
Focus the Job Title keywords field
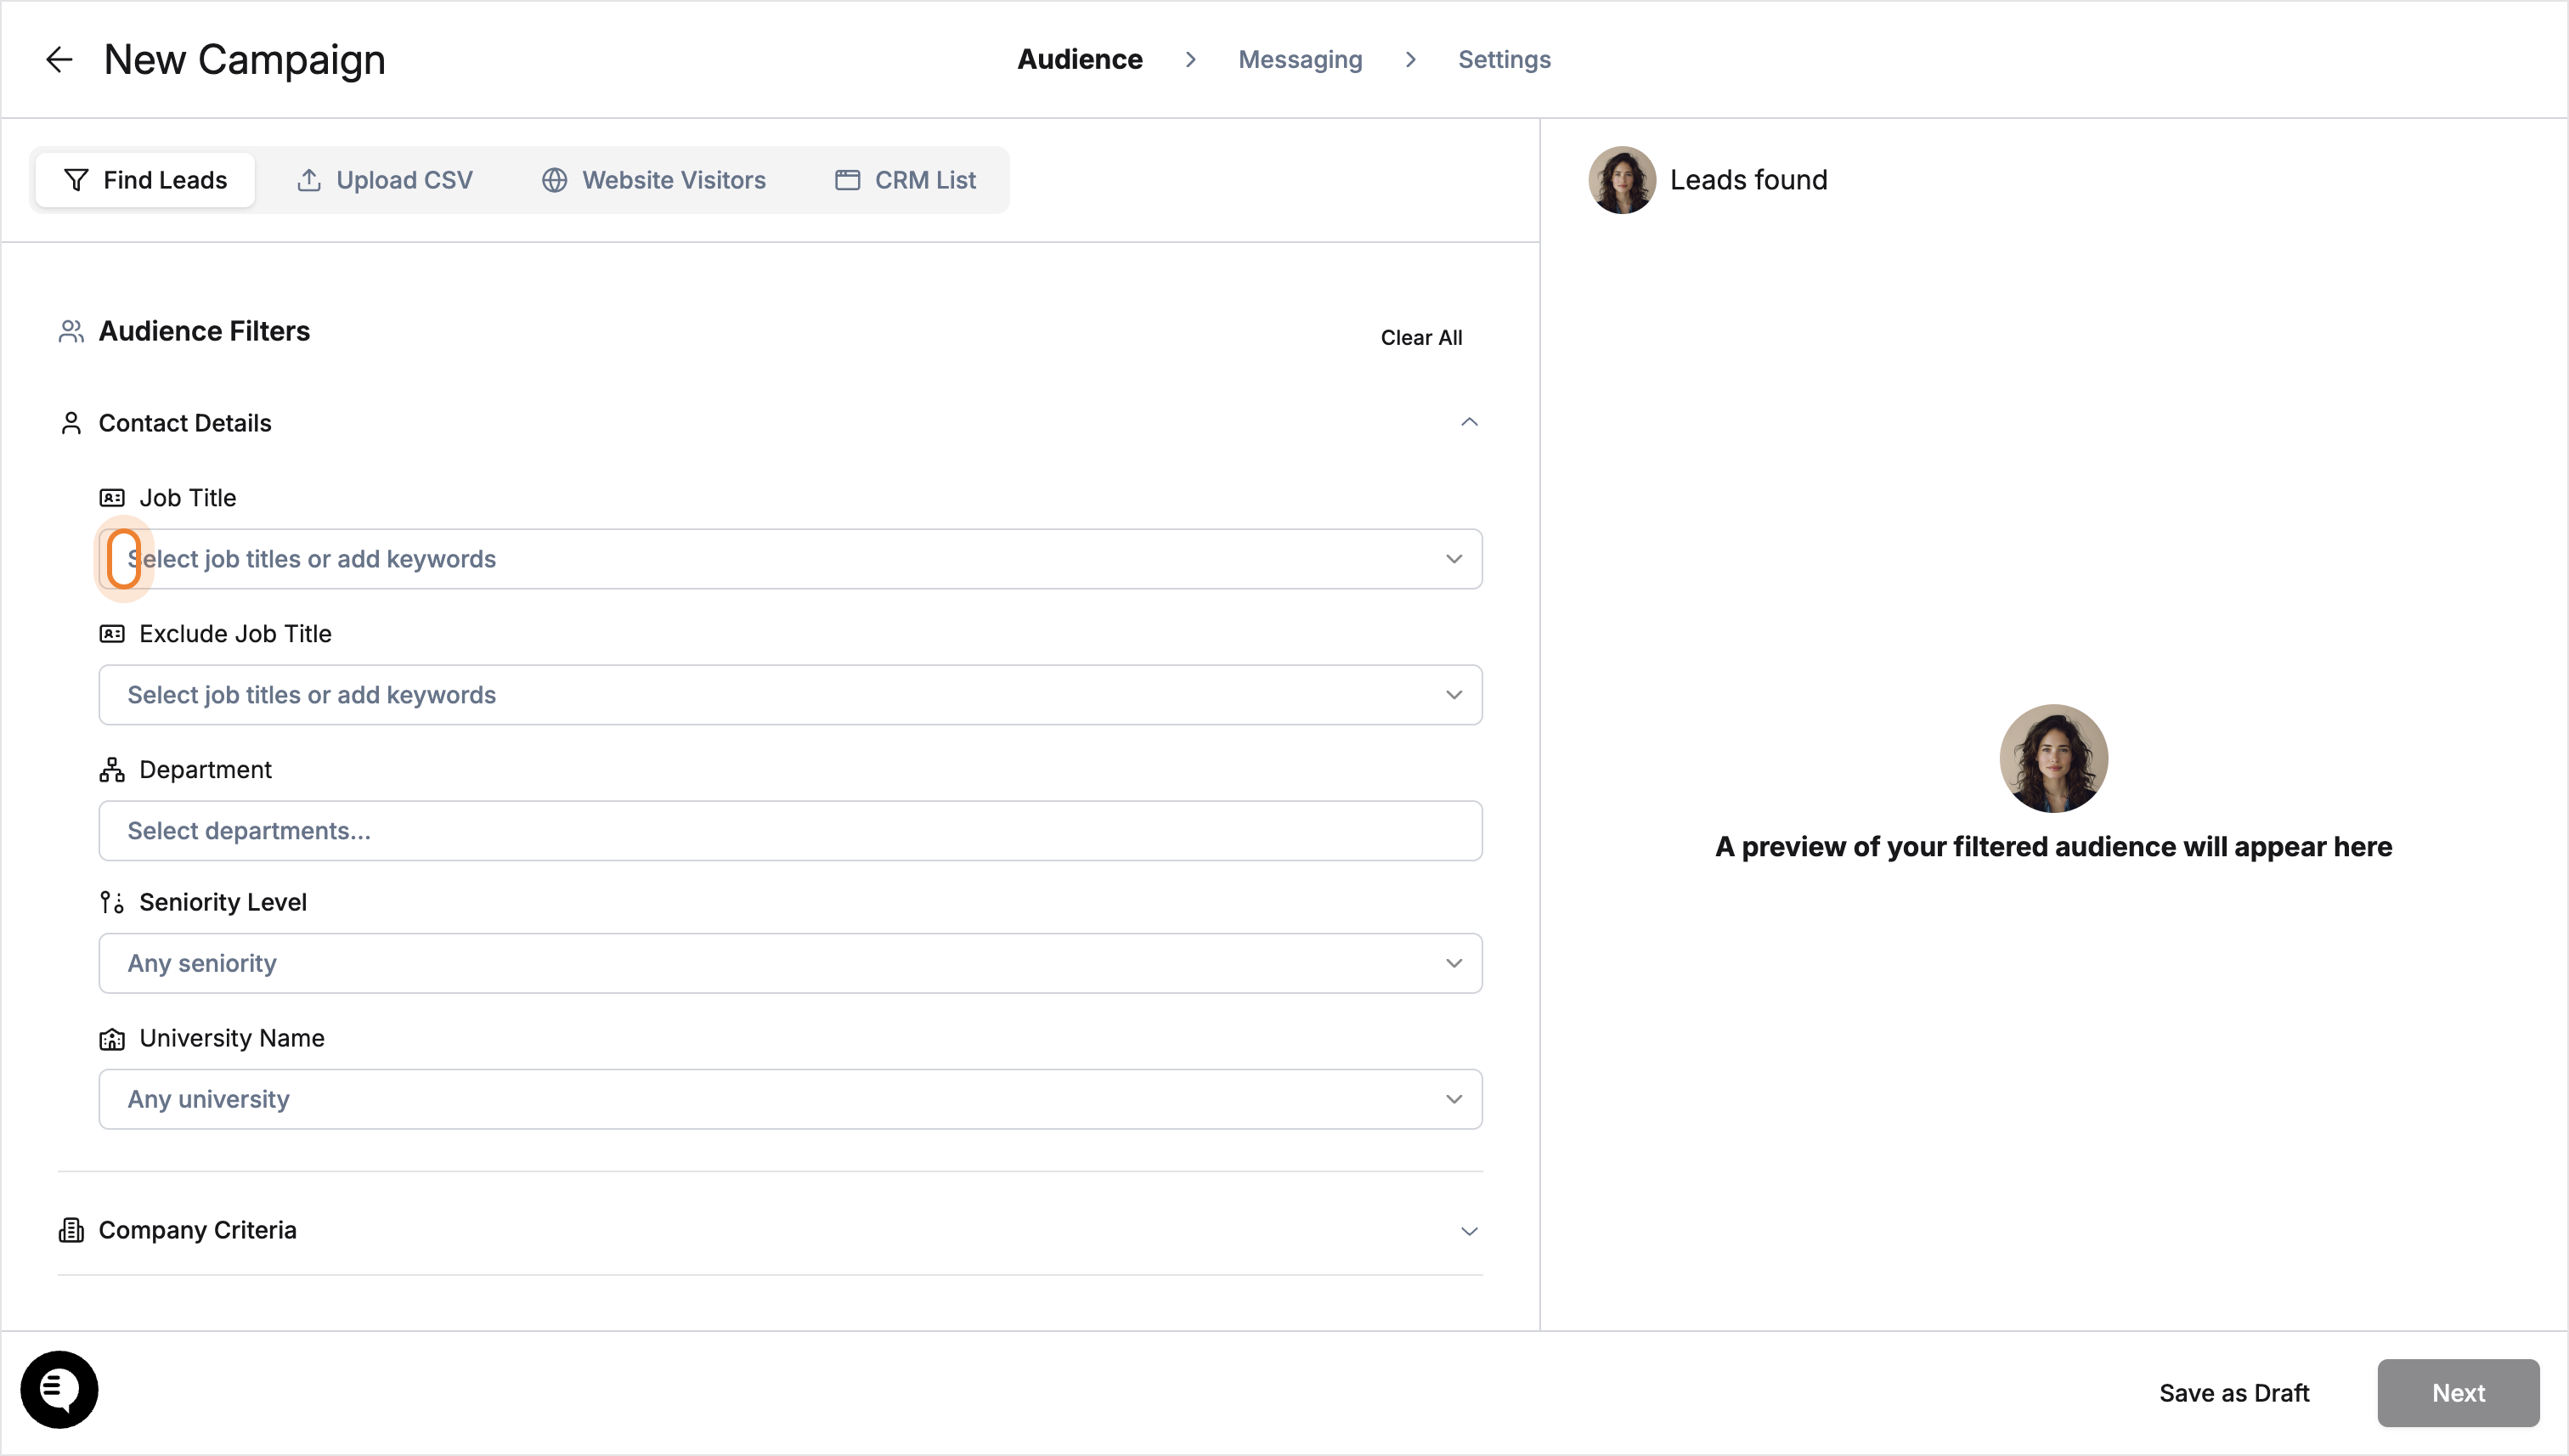click(x=790, y=559)
